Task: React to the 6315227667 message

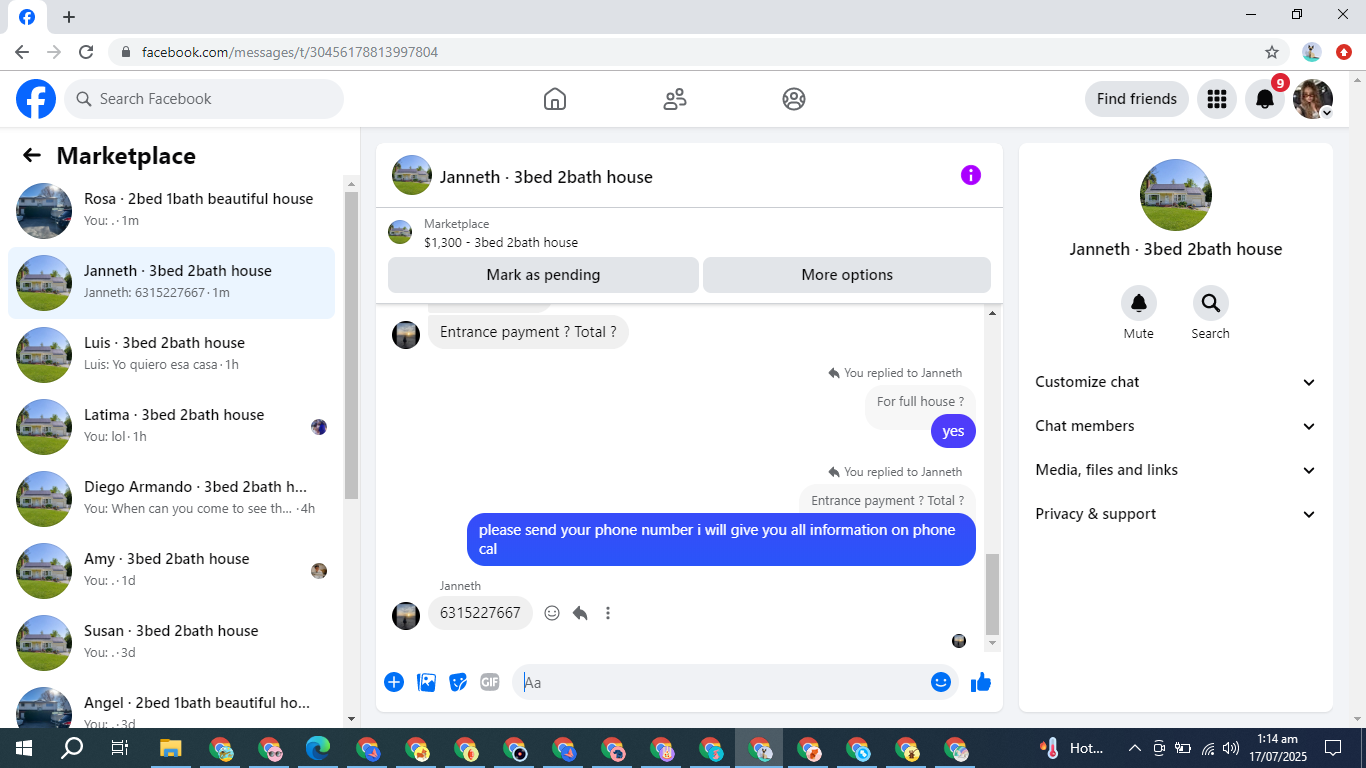Action: point(552,613)
